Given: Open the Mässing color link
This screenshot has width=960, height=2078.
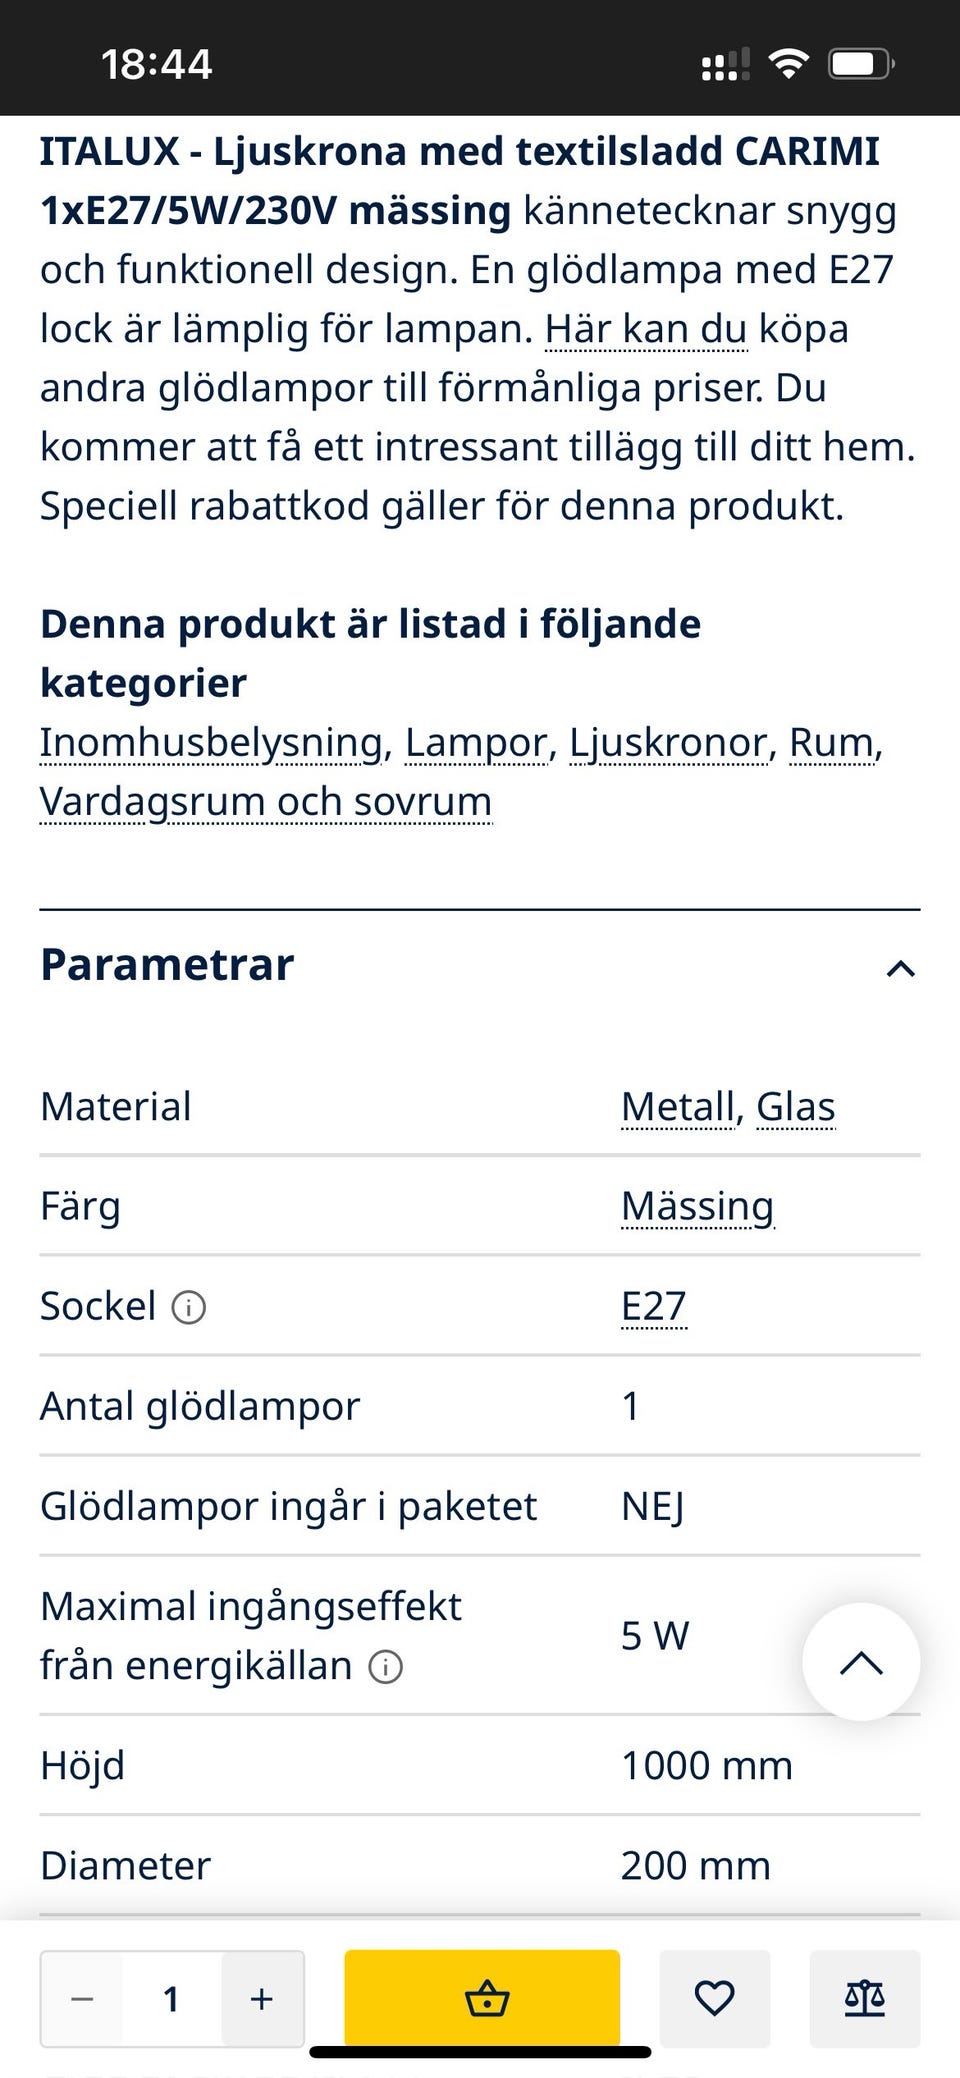Looking at the screenshot, I should pyautogui.click(x=697, y=1207).
